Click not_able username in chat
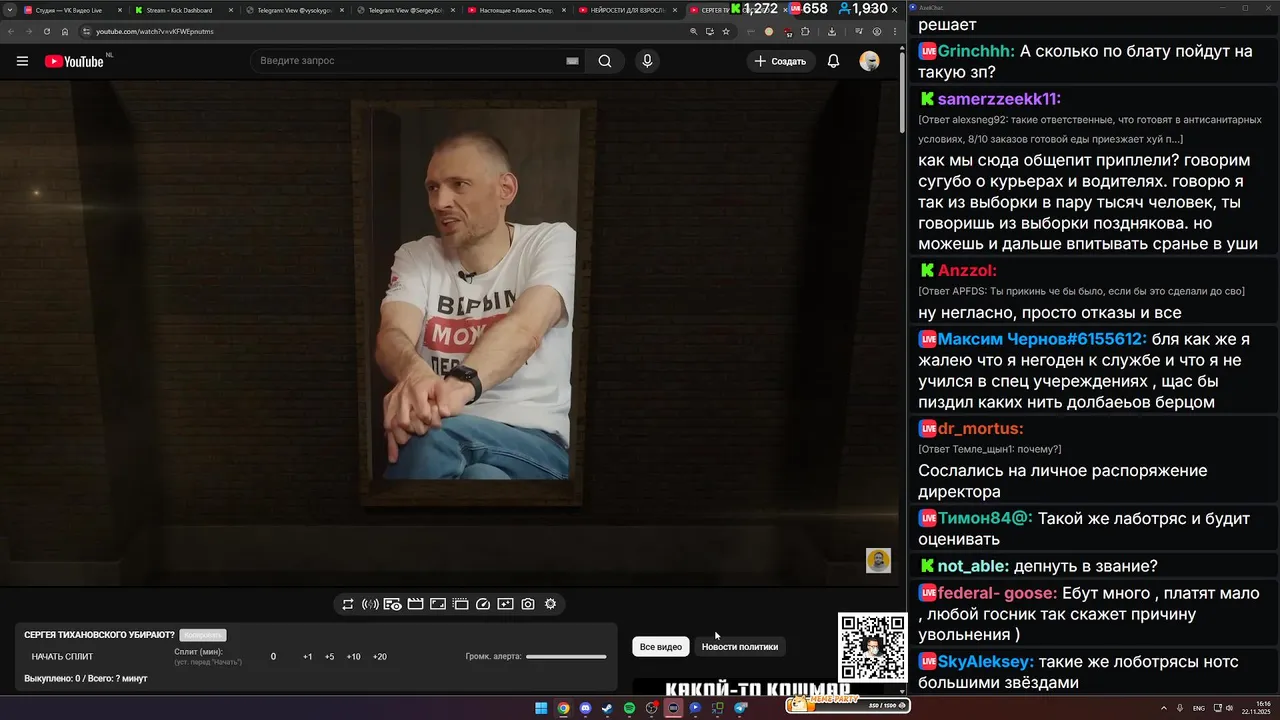Image resolution: width=1280 pixels, height=720 pixels. [x=973, y=566]
